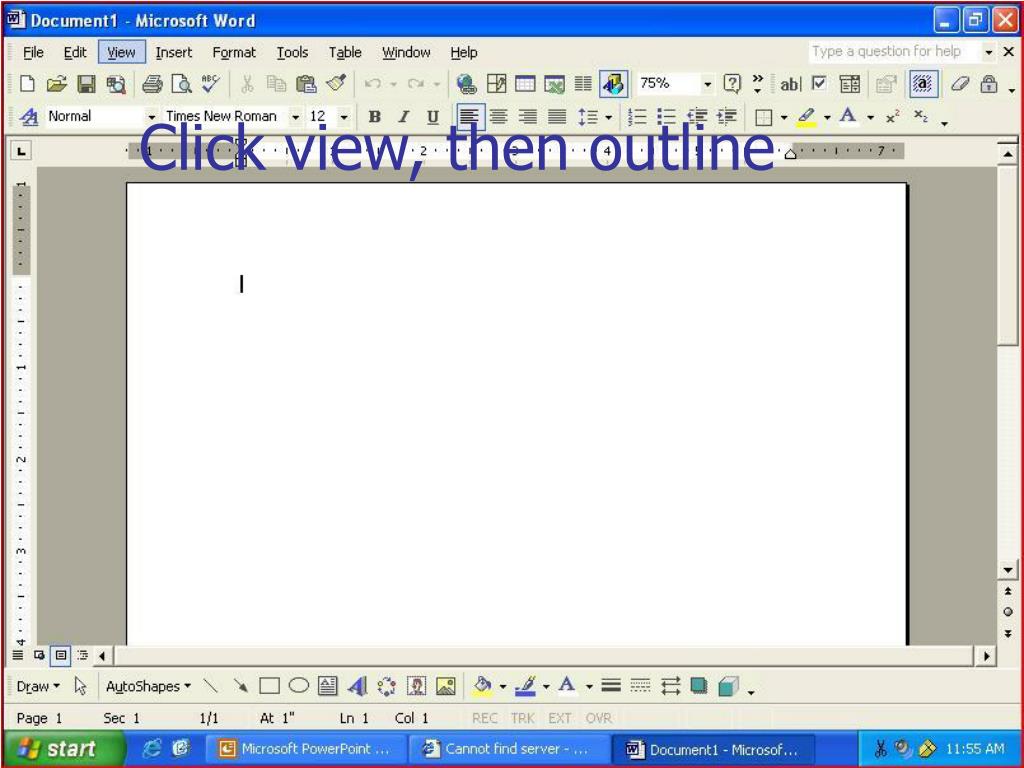
Task: Expand the Style dropdown showing Normal
Action: coord(152,118)
